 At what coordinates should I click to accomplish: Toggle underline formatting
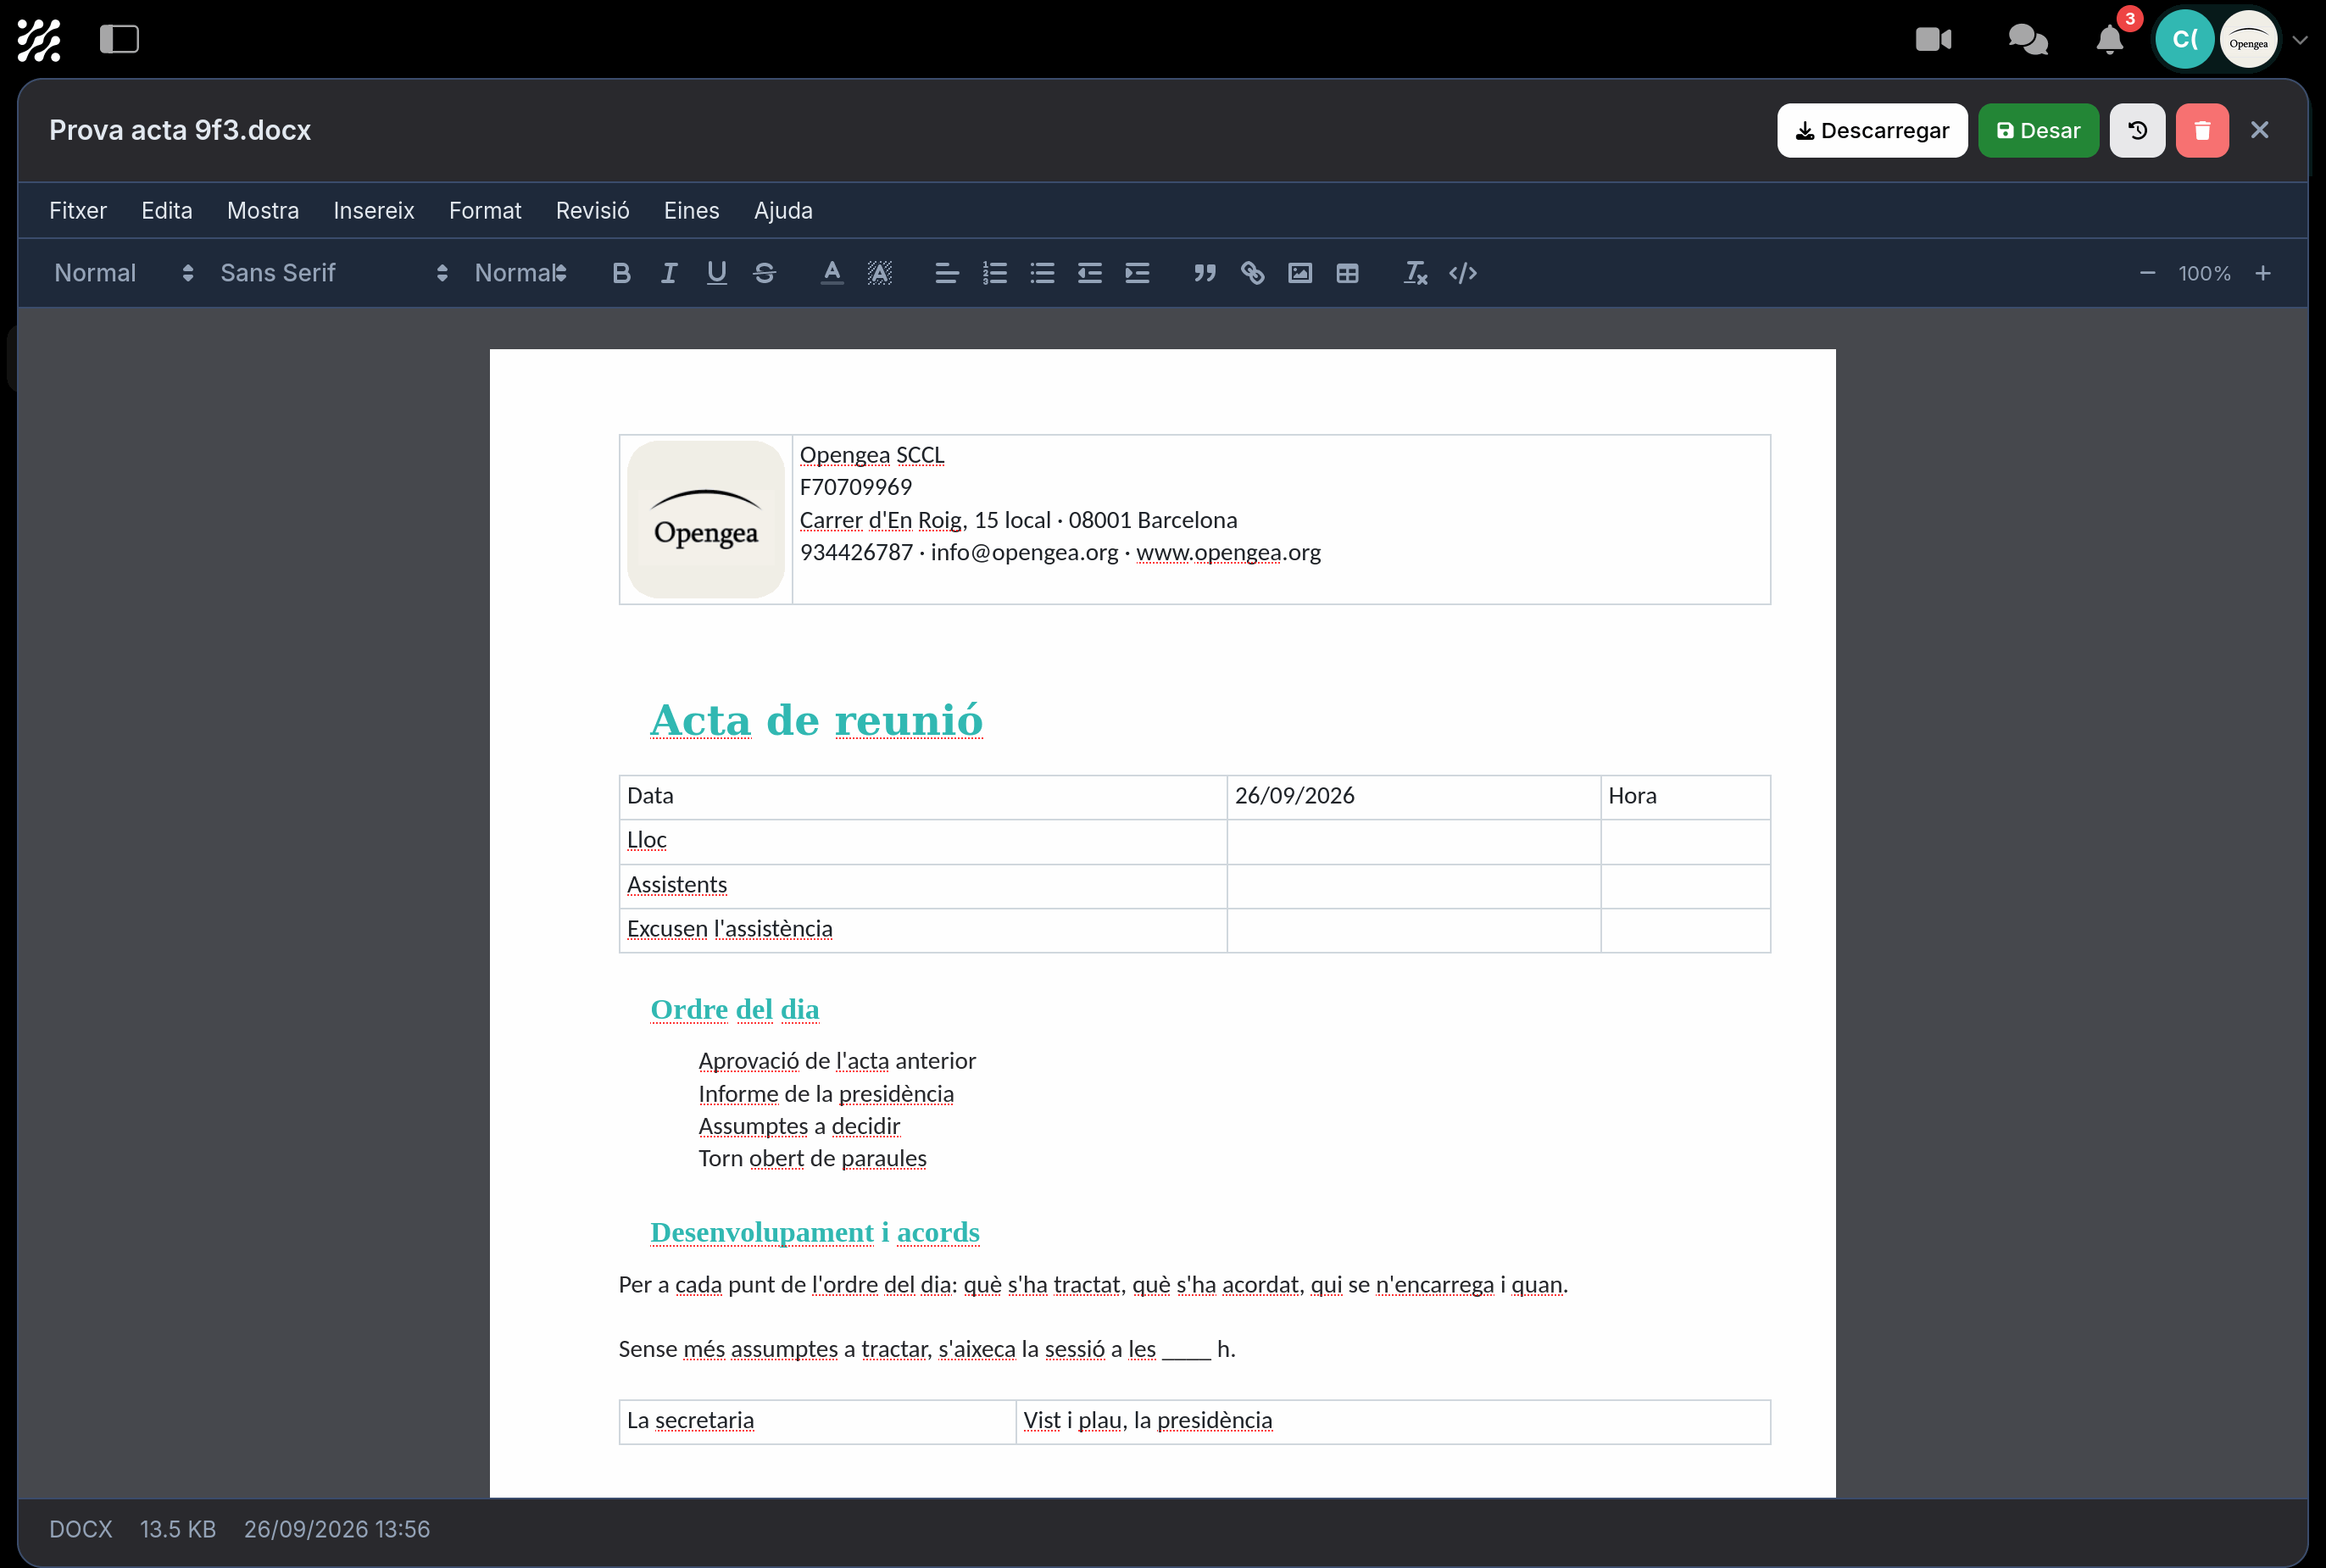pyautogui.click(x=717, y=273)
